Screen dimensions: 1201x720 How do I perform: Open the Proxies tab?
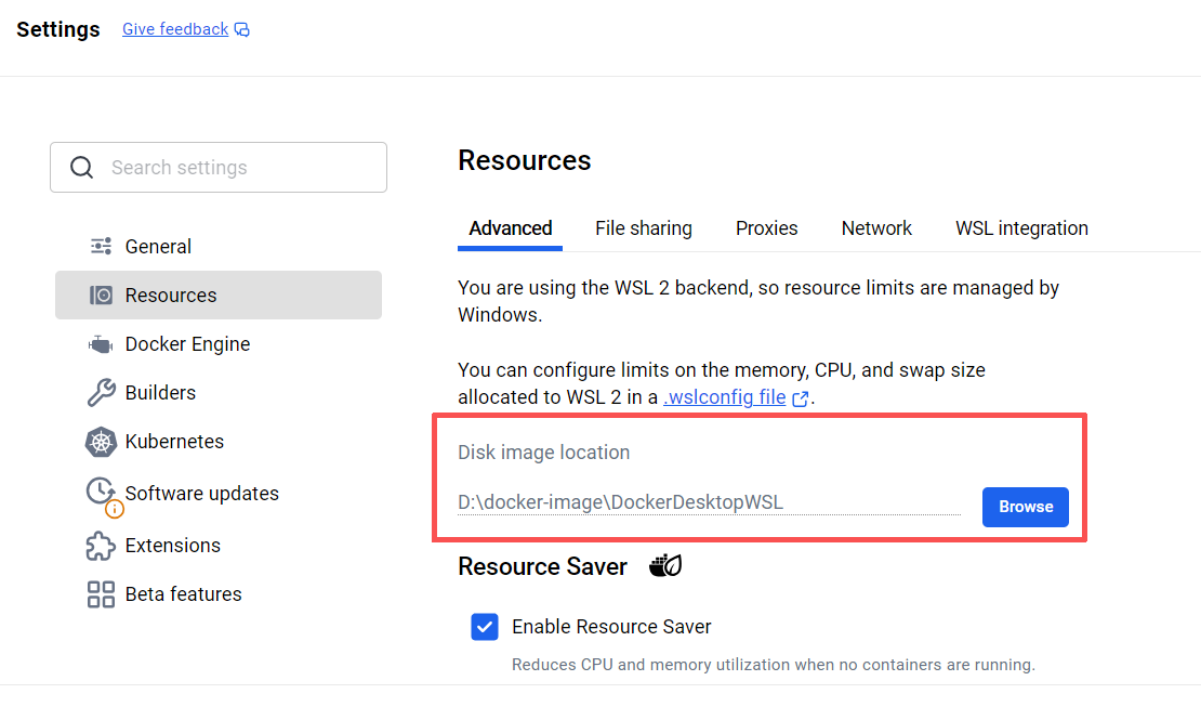tap(766, 228)
